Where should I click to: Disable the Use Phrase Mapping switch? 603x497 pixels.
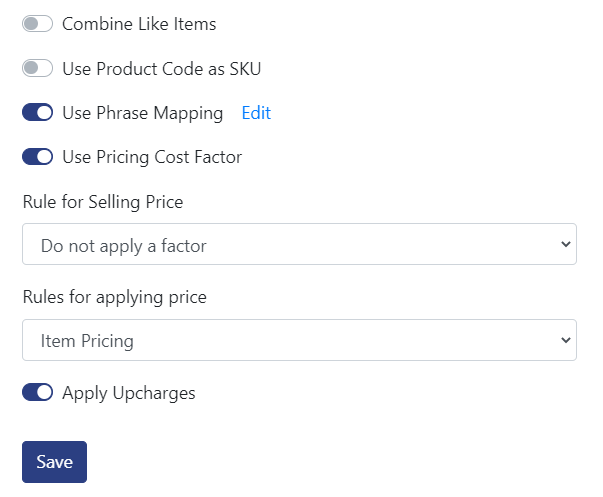point(37,112)
